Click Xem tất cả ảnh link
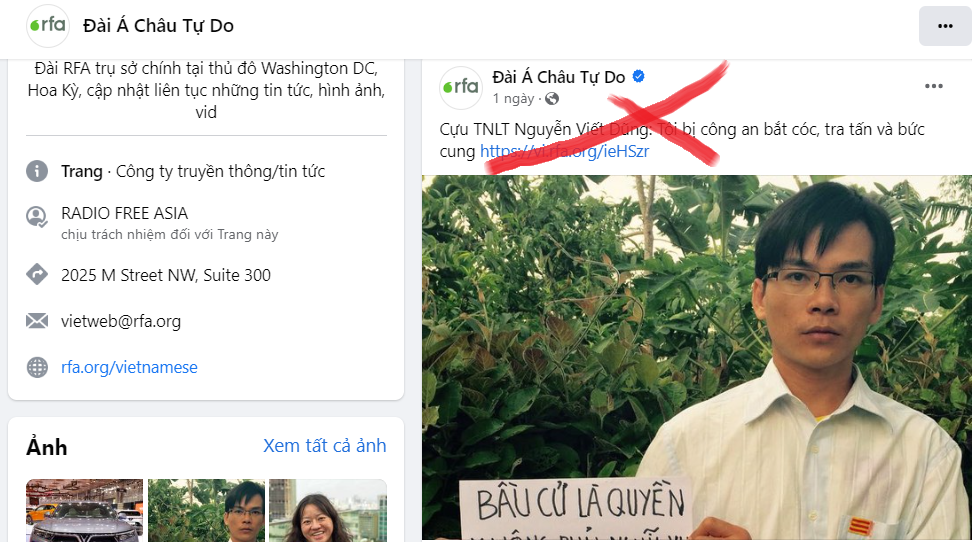The image size is (972, 542). pyautogui.click(x=325, y=445)
